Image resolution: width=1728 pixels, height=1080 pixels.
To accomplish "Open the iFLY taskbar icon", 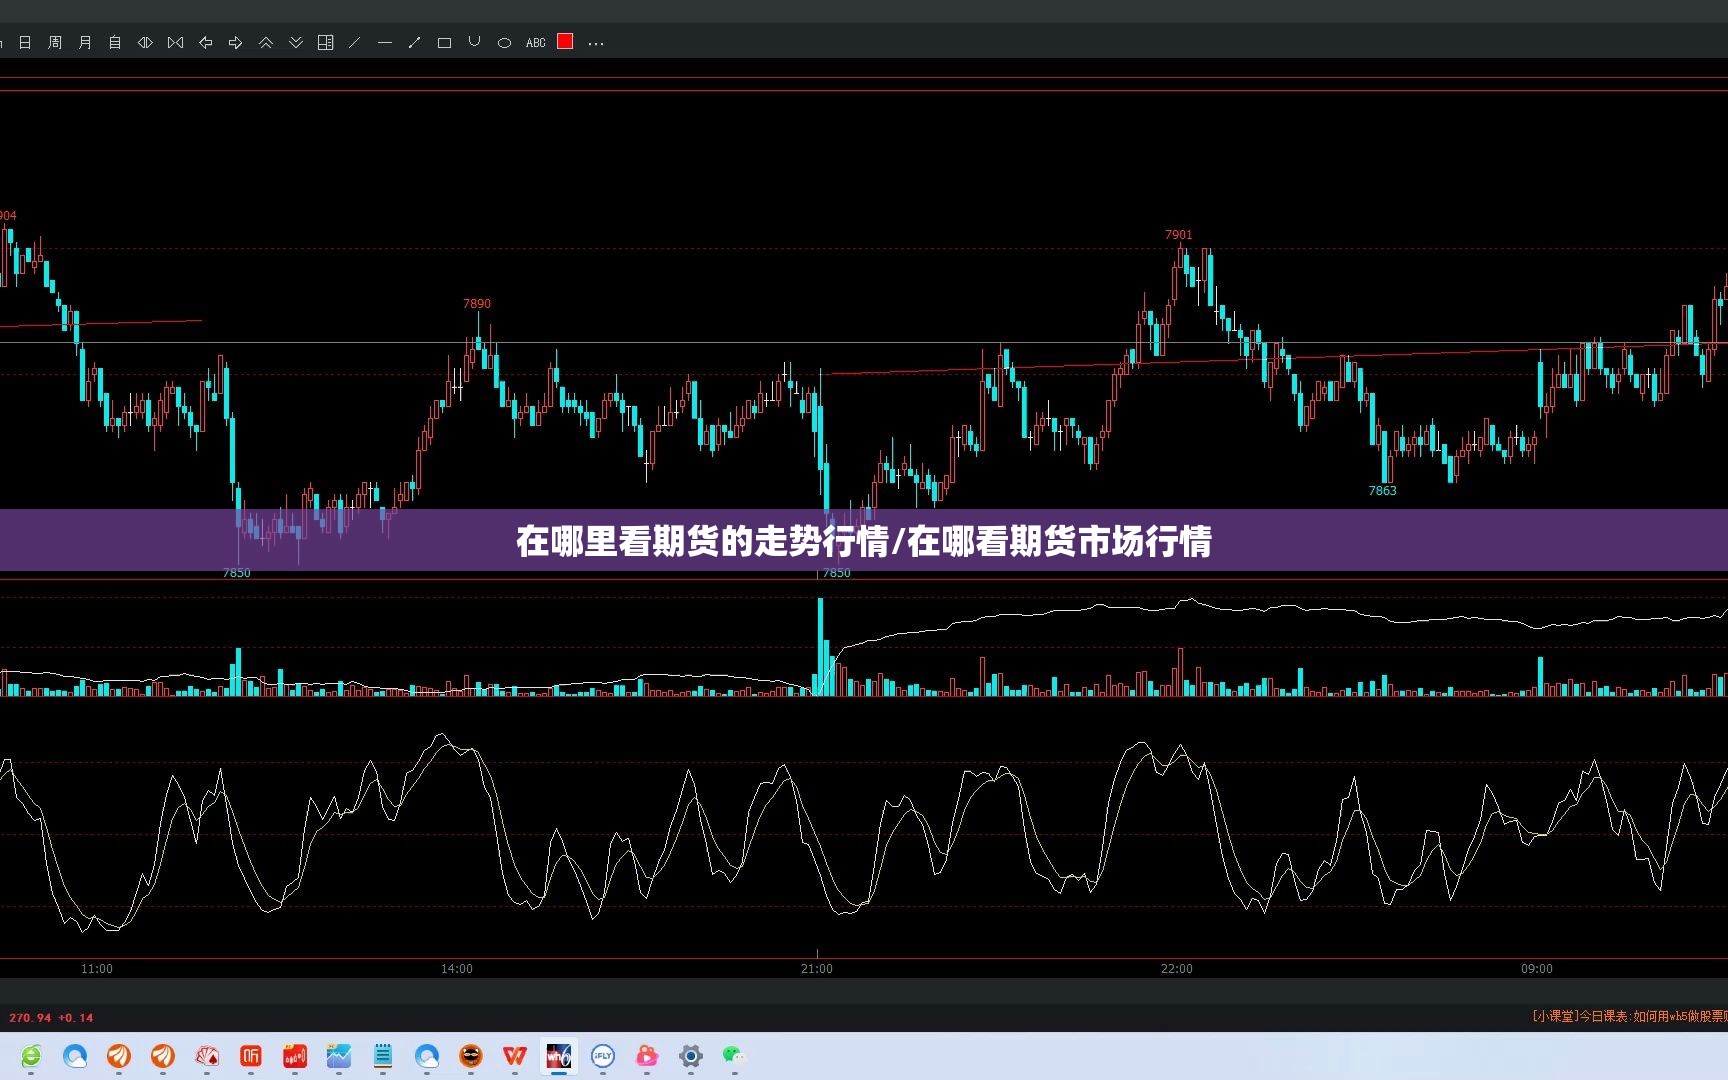I will [603, 1056].
